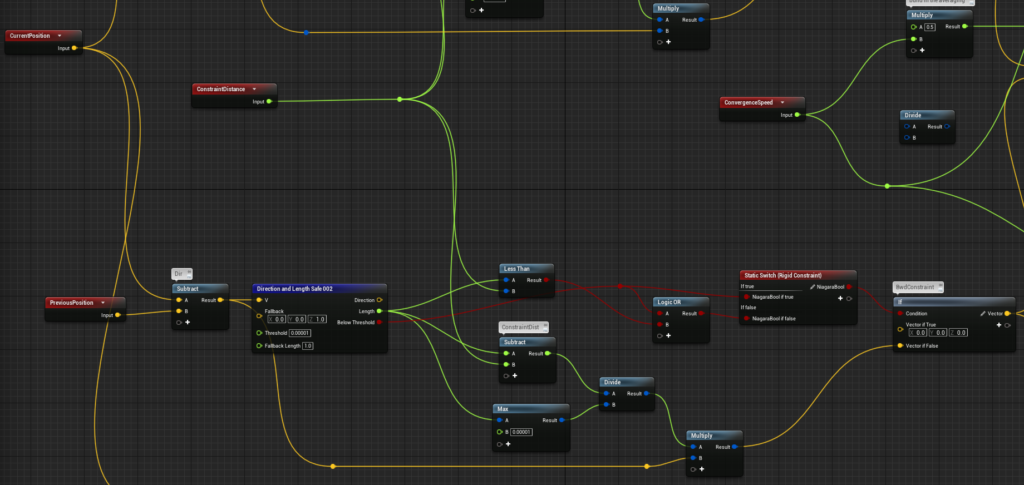Click the NiagaraBool if true input pin
The image size is (1024, 485).
click(746, 297)
